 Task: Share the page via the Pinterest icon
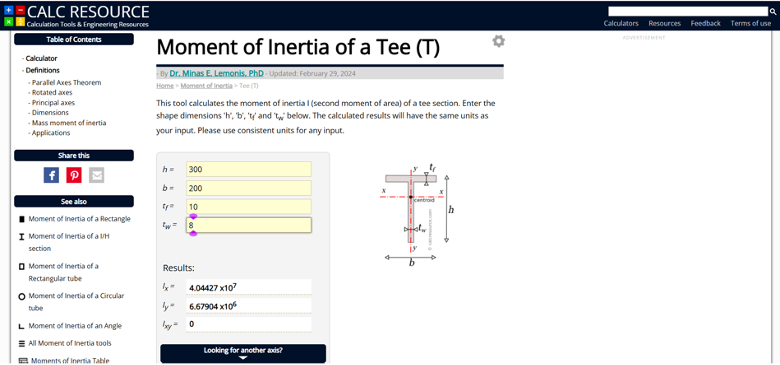coord(74,175)
